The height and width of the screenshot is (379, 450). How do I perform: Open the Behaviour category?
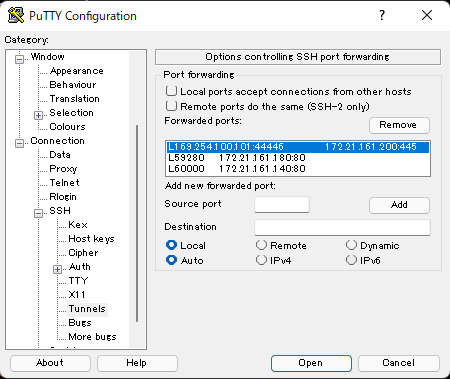(x=73, y=85)
